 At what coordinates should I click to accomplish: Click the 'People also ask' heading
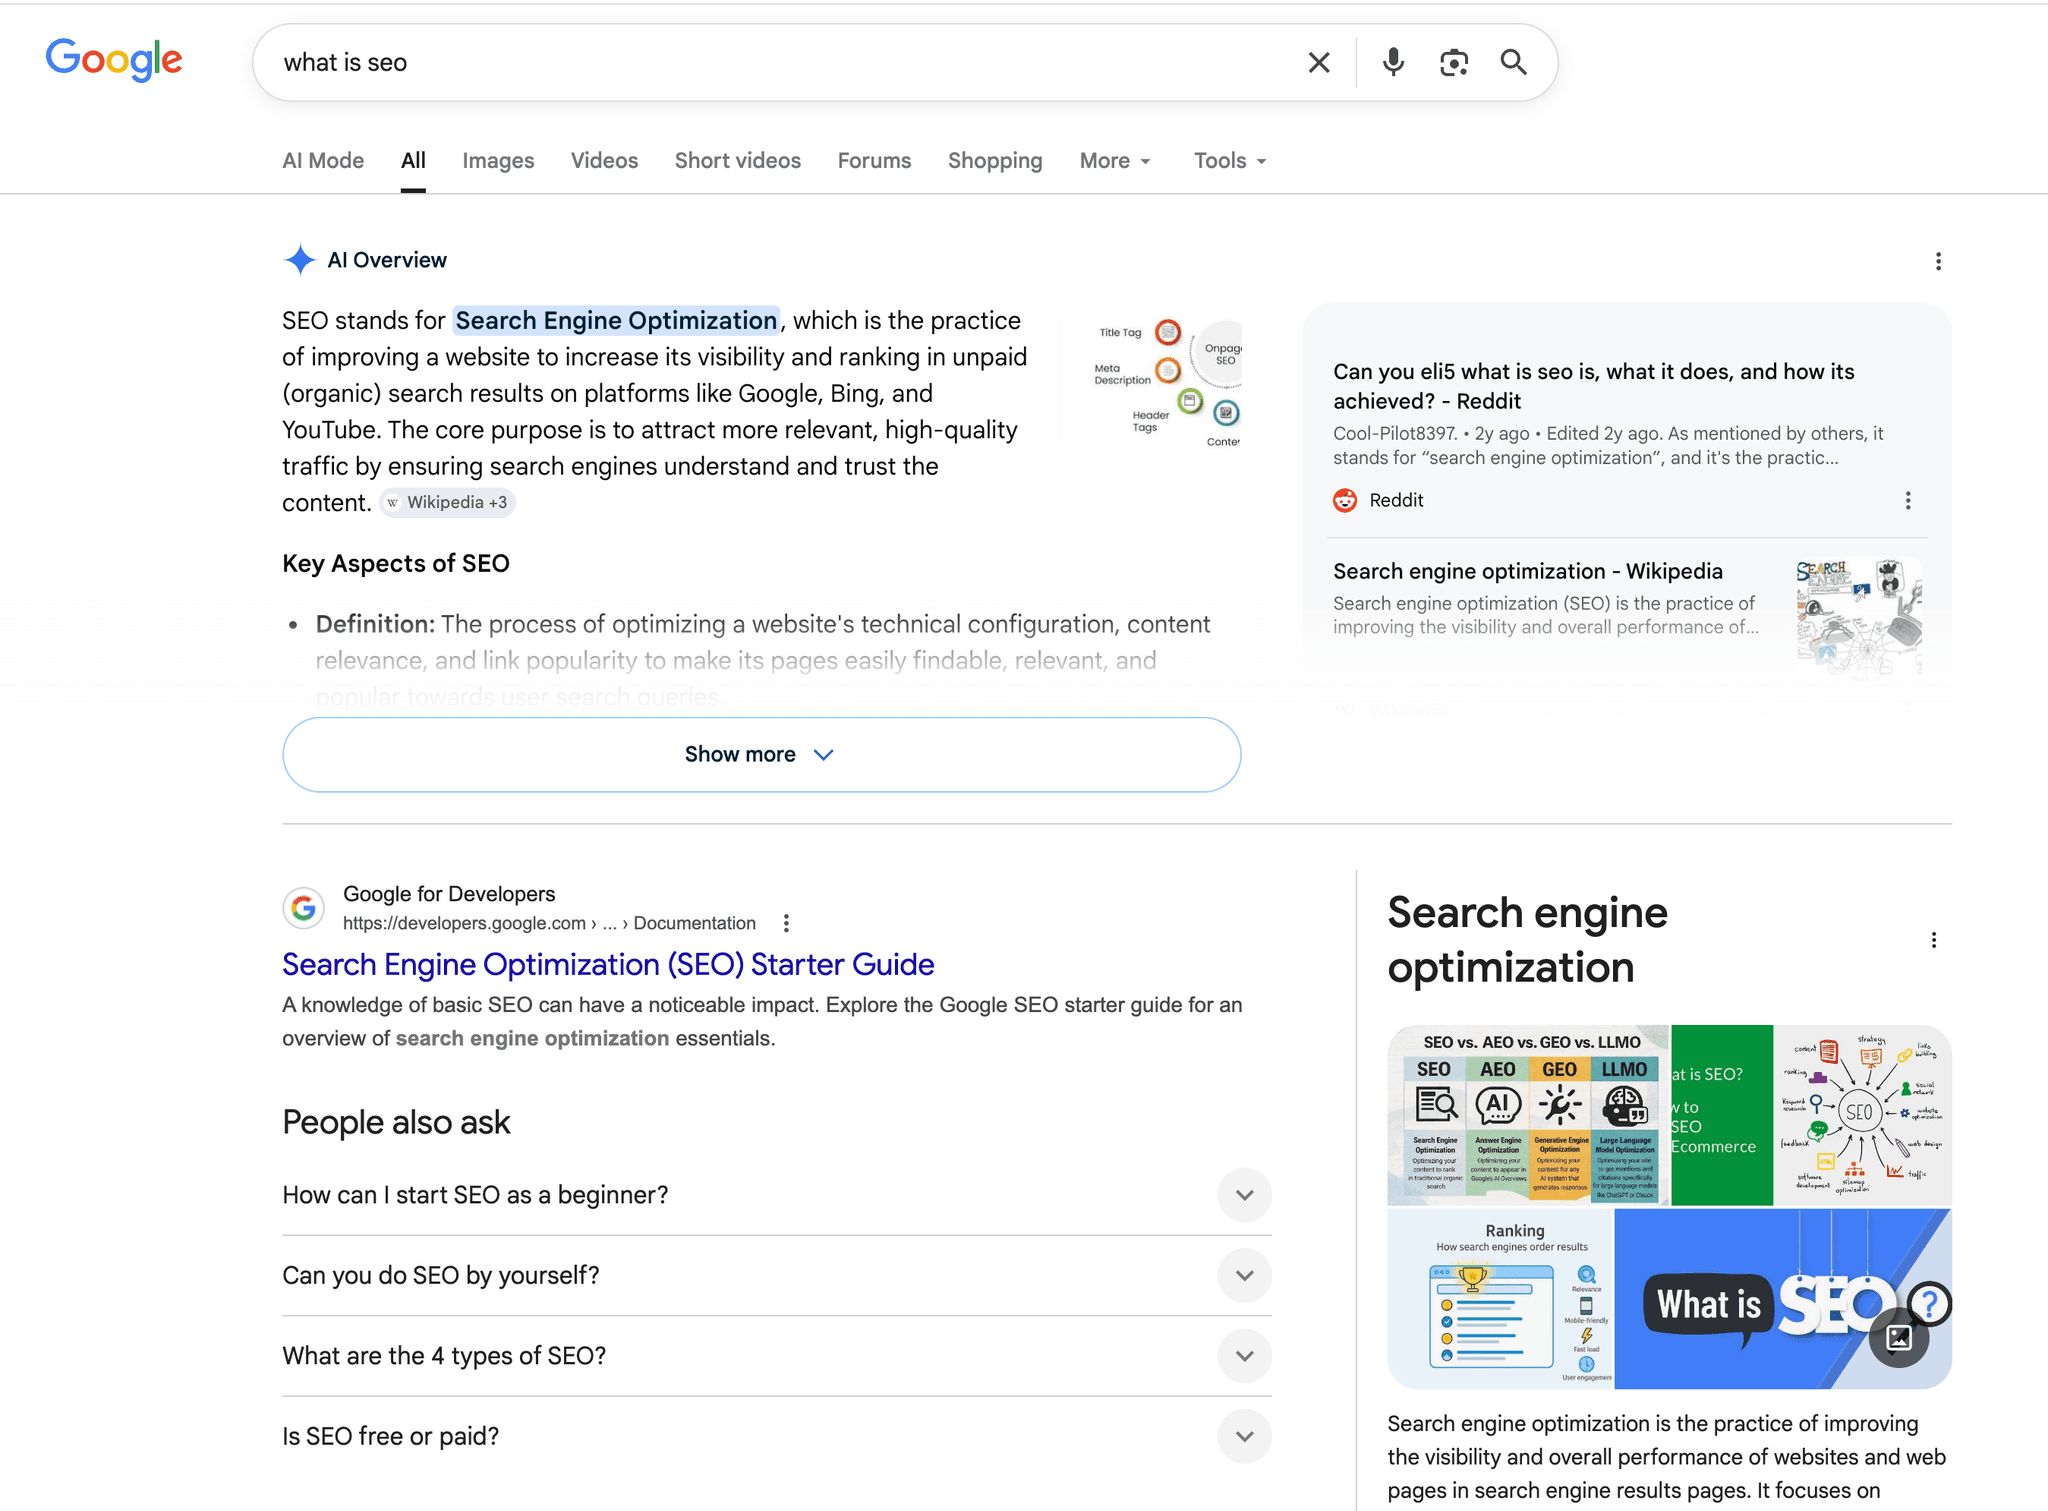tap(396, 1122)
